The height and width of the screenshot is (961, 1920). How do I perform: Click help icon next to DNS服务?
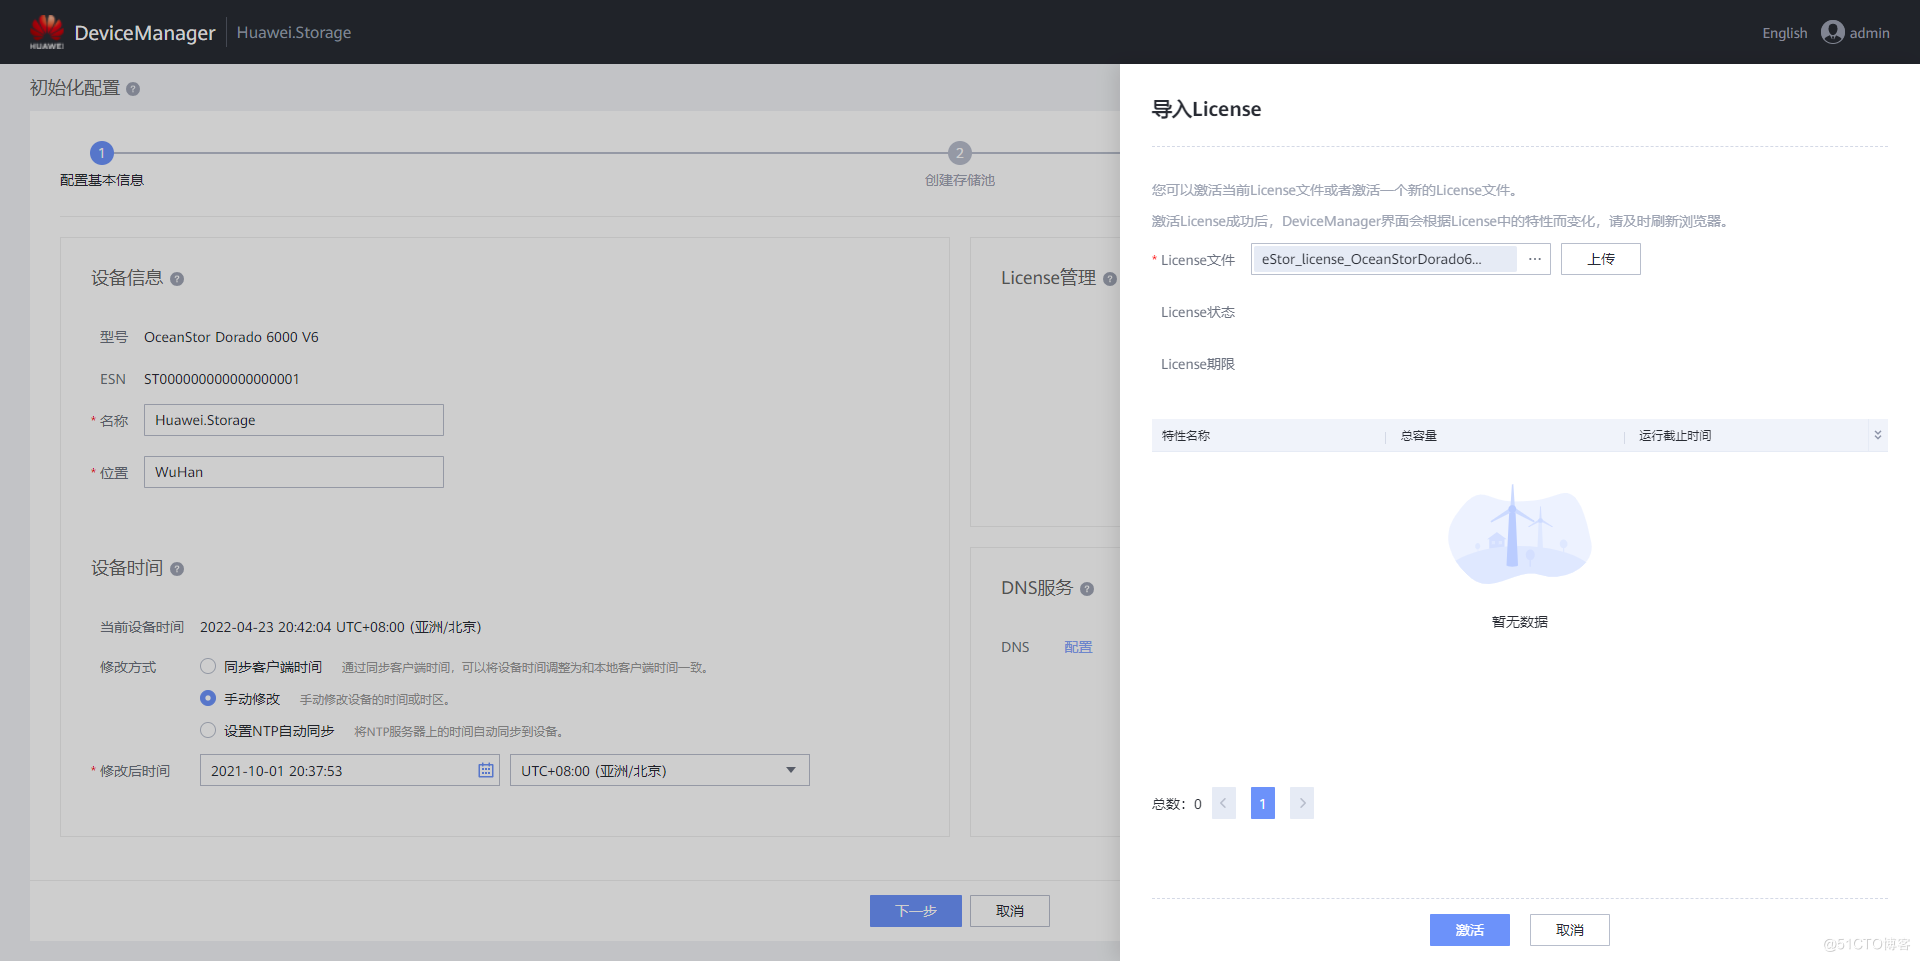1087,589
